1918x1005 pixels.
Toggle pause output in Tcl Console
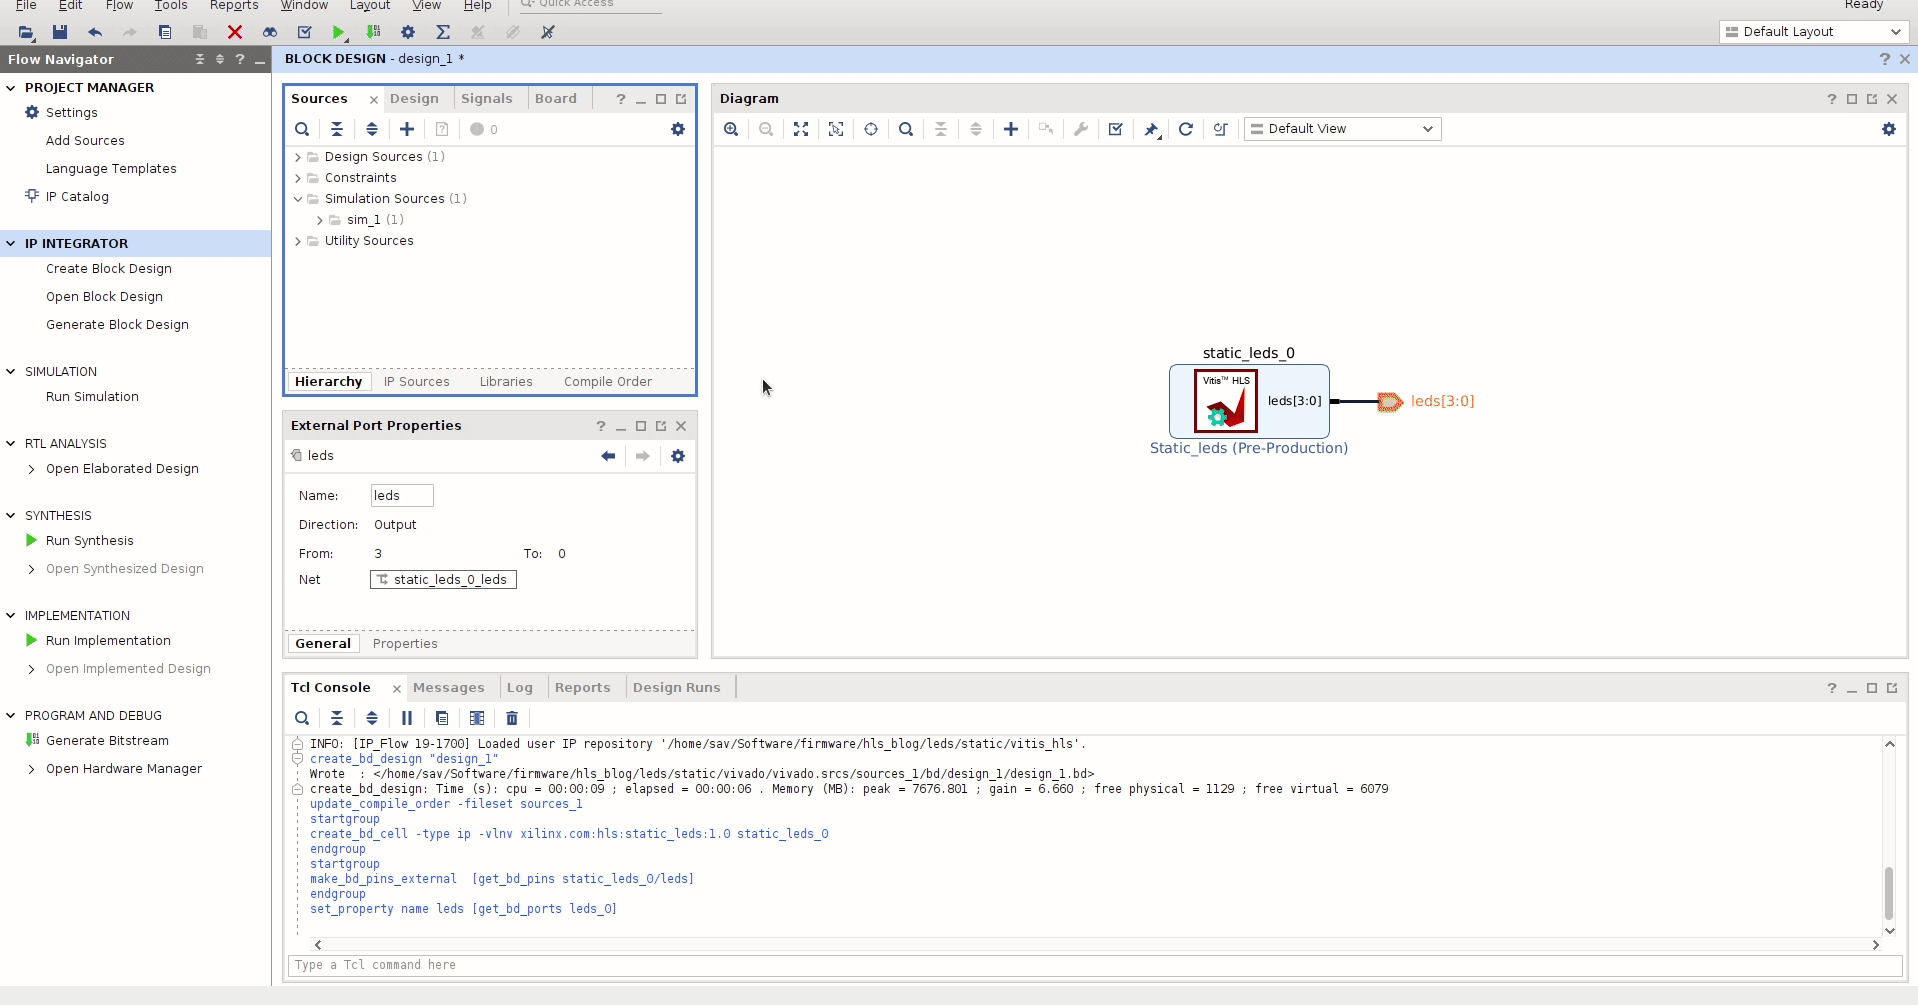point(407,718)
